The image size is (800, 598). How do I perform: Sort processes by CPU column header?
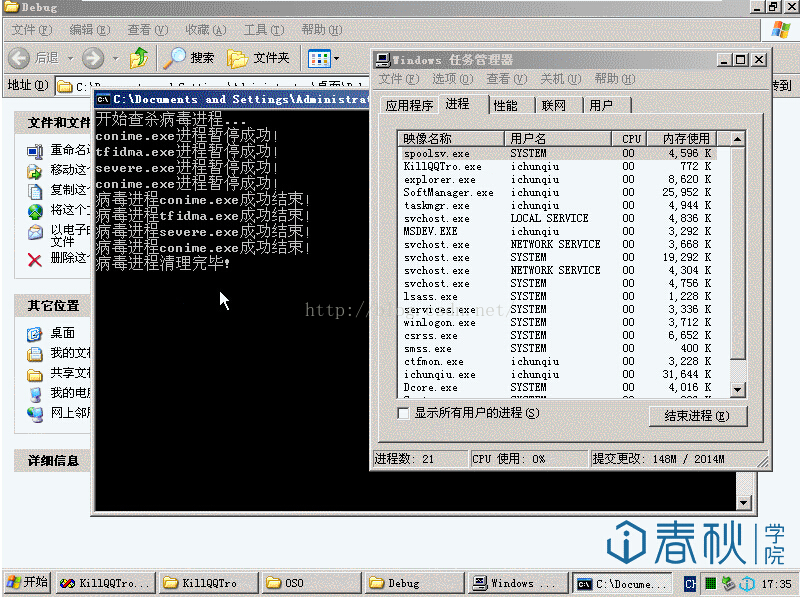pyautogui.click(x=630, y=138)
